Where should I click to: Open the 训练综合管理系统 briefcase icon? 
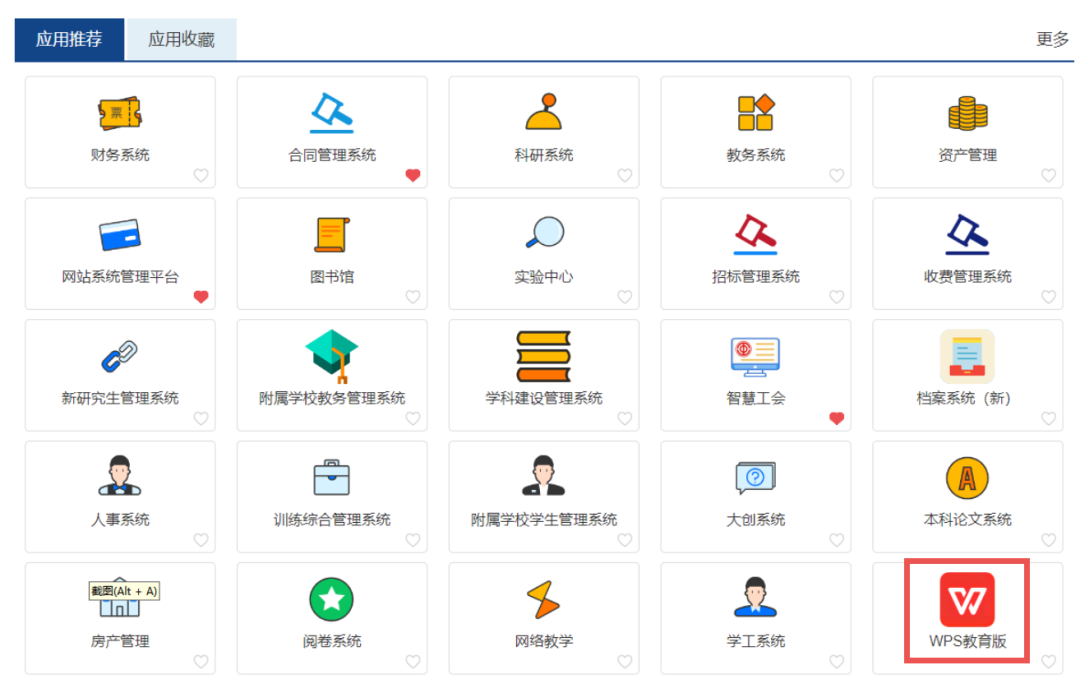point(332,477)
